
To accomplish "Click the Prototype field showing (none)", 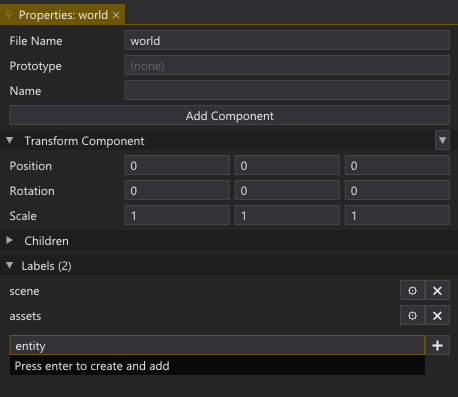I will (287, 65).
